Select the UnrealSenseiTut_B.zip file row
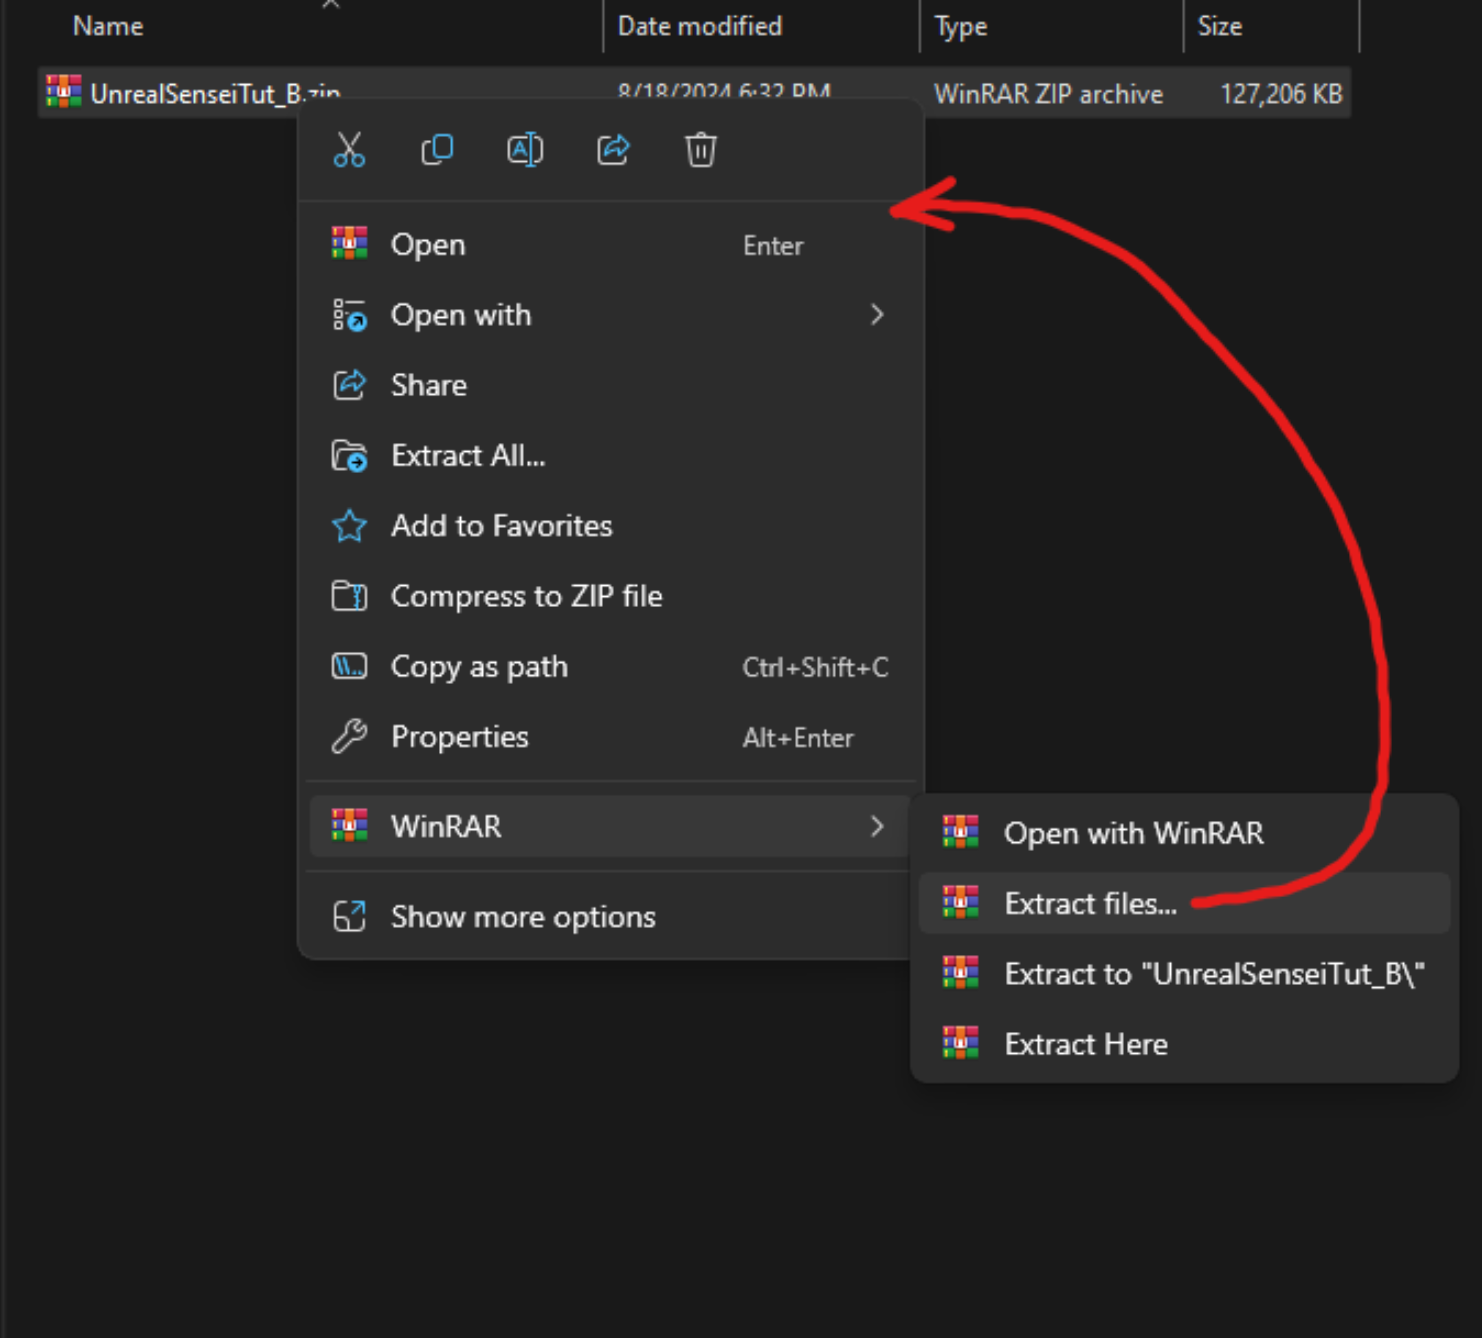Image resolution: width=1482 pixels, height=1338 pixels. click(200, 93)
